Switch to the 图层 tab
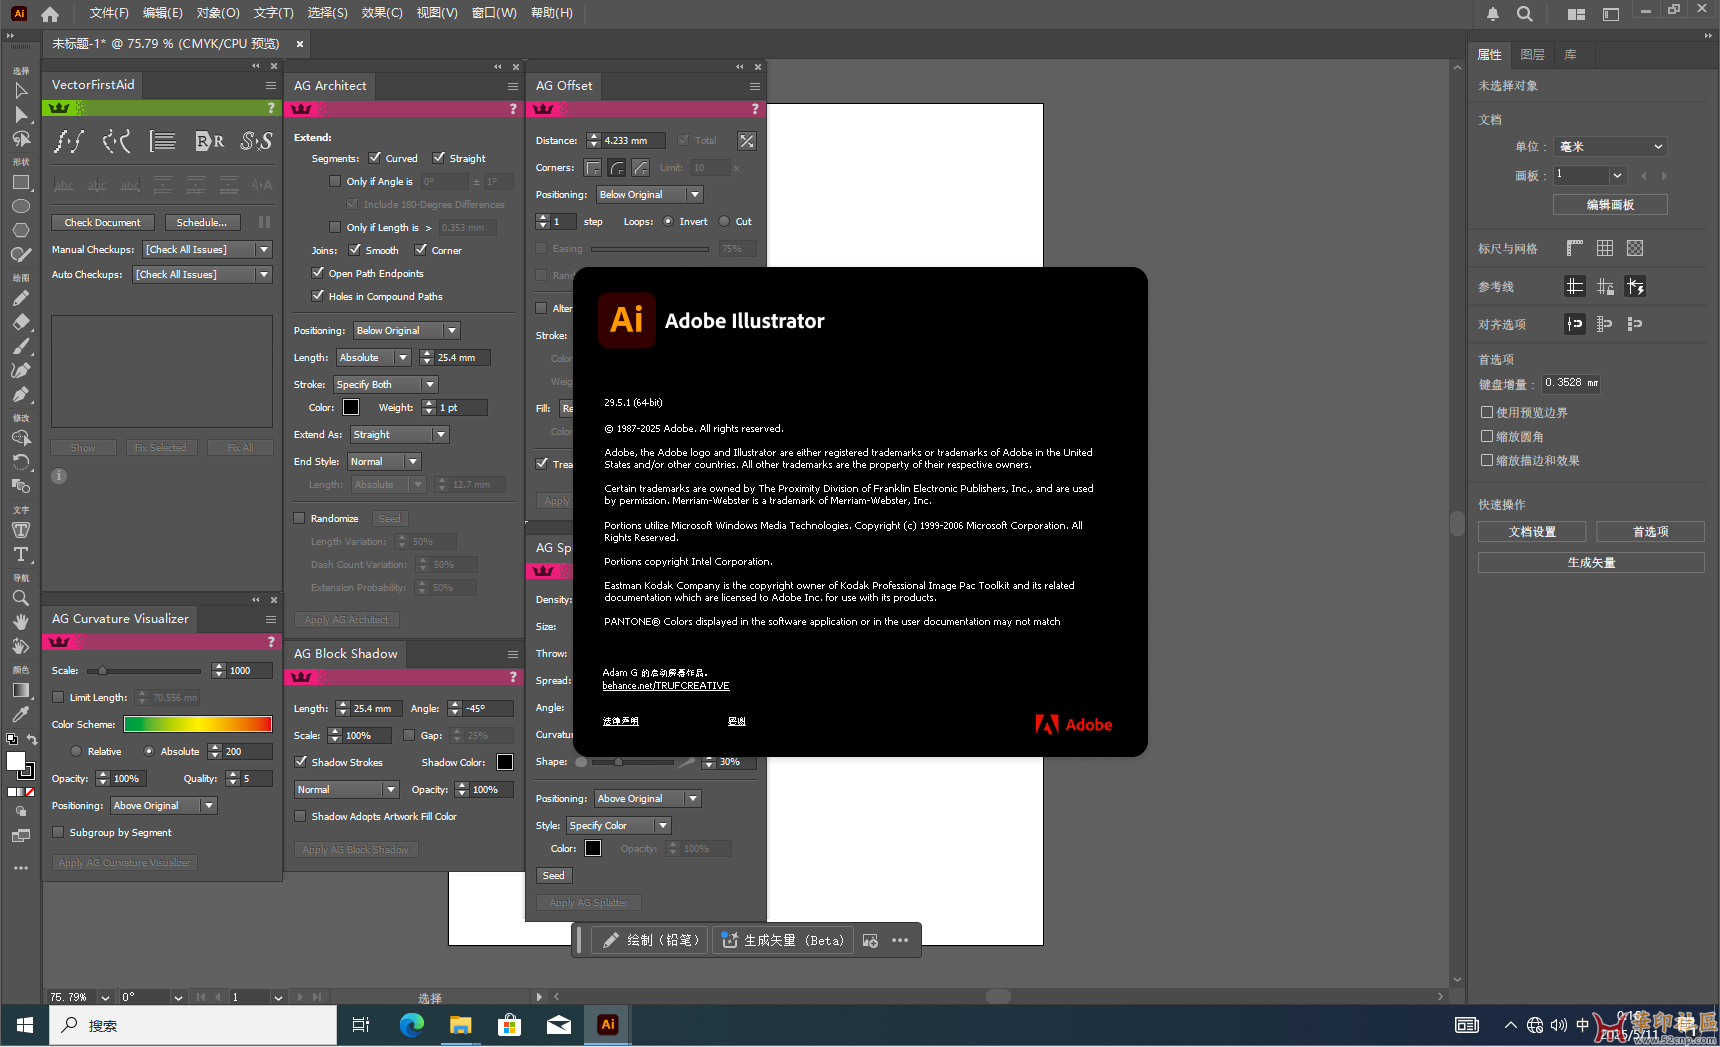The width and height of the screenshot is (1720, 1047). pyautogui.click(x=1532, y=55)
